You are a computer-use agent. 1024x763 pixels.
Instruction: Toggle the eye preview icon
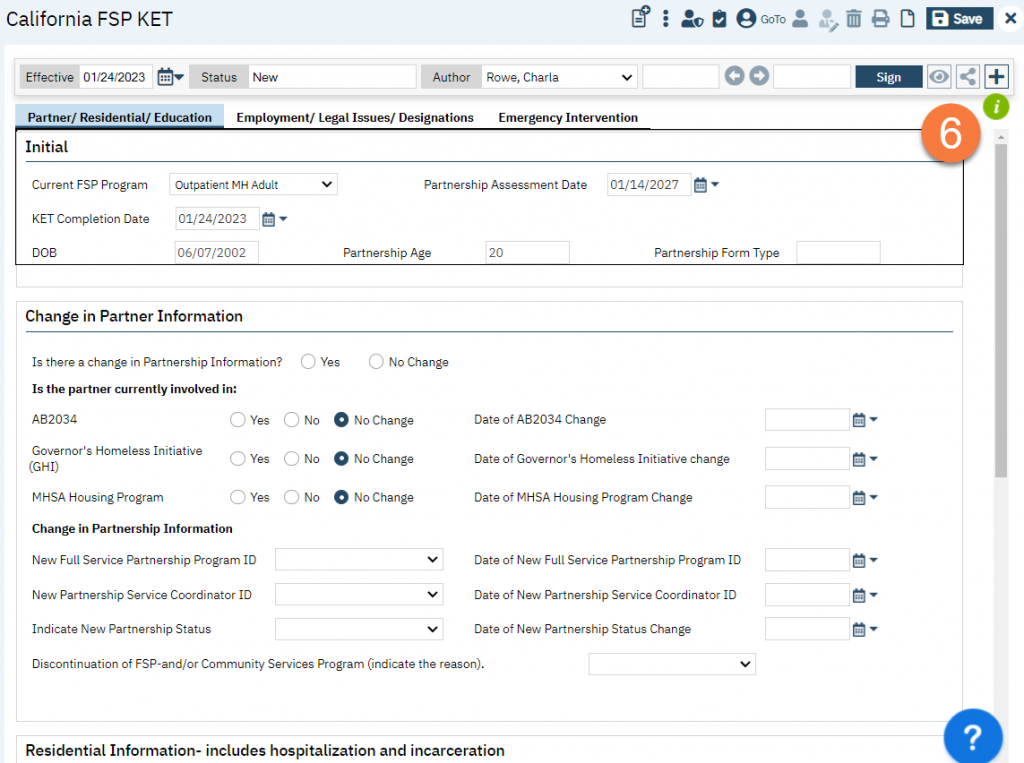click(938, 77)
